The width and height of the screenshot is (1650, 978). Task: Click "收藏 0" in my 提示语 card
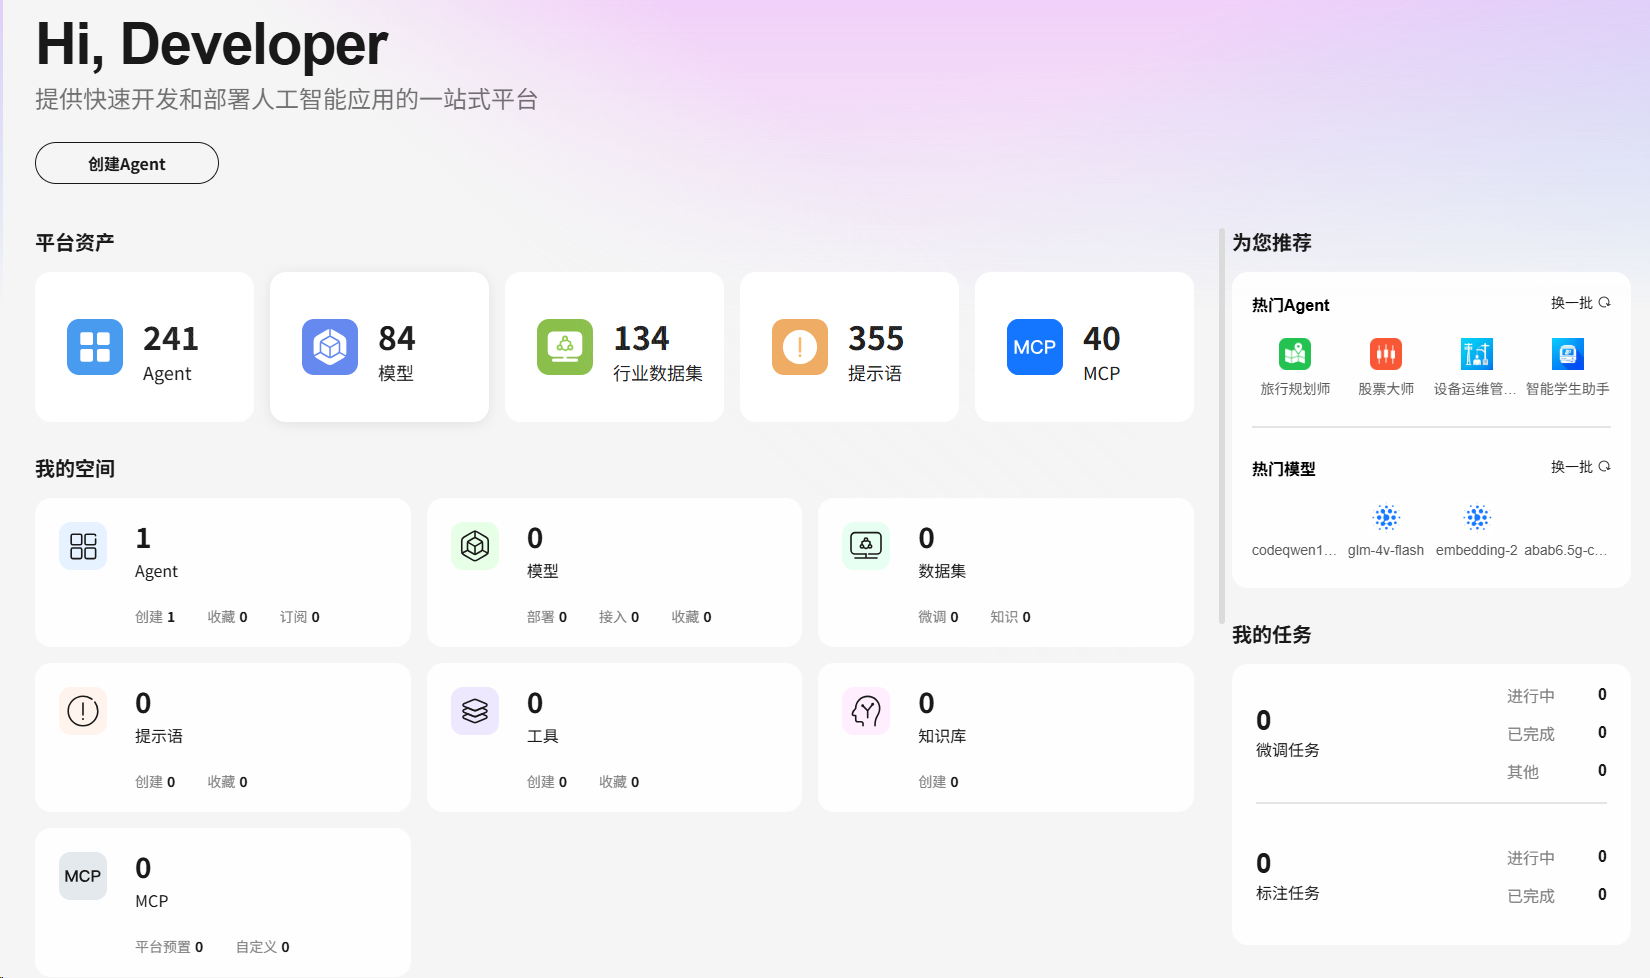227,782
